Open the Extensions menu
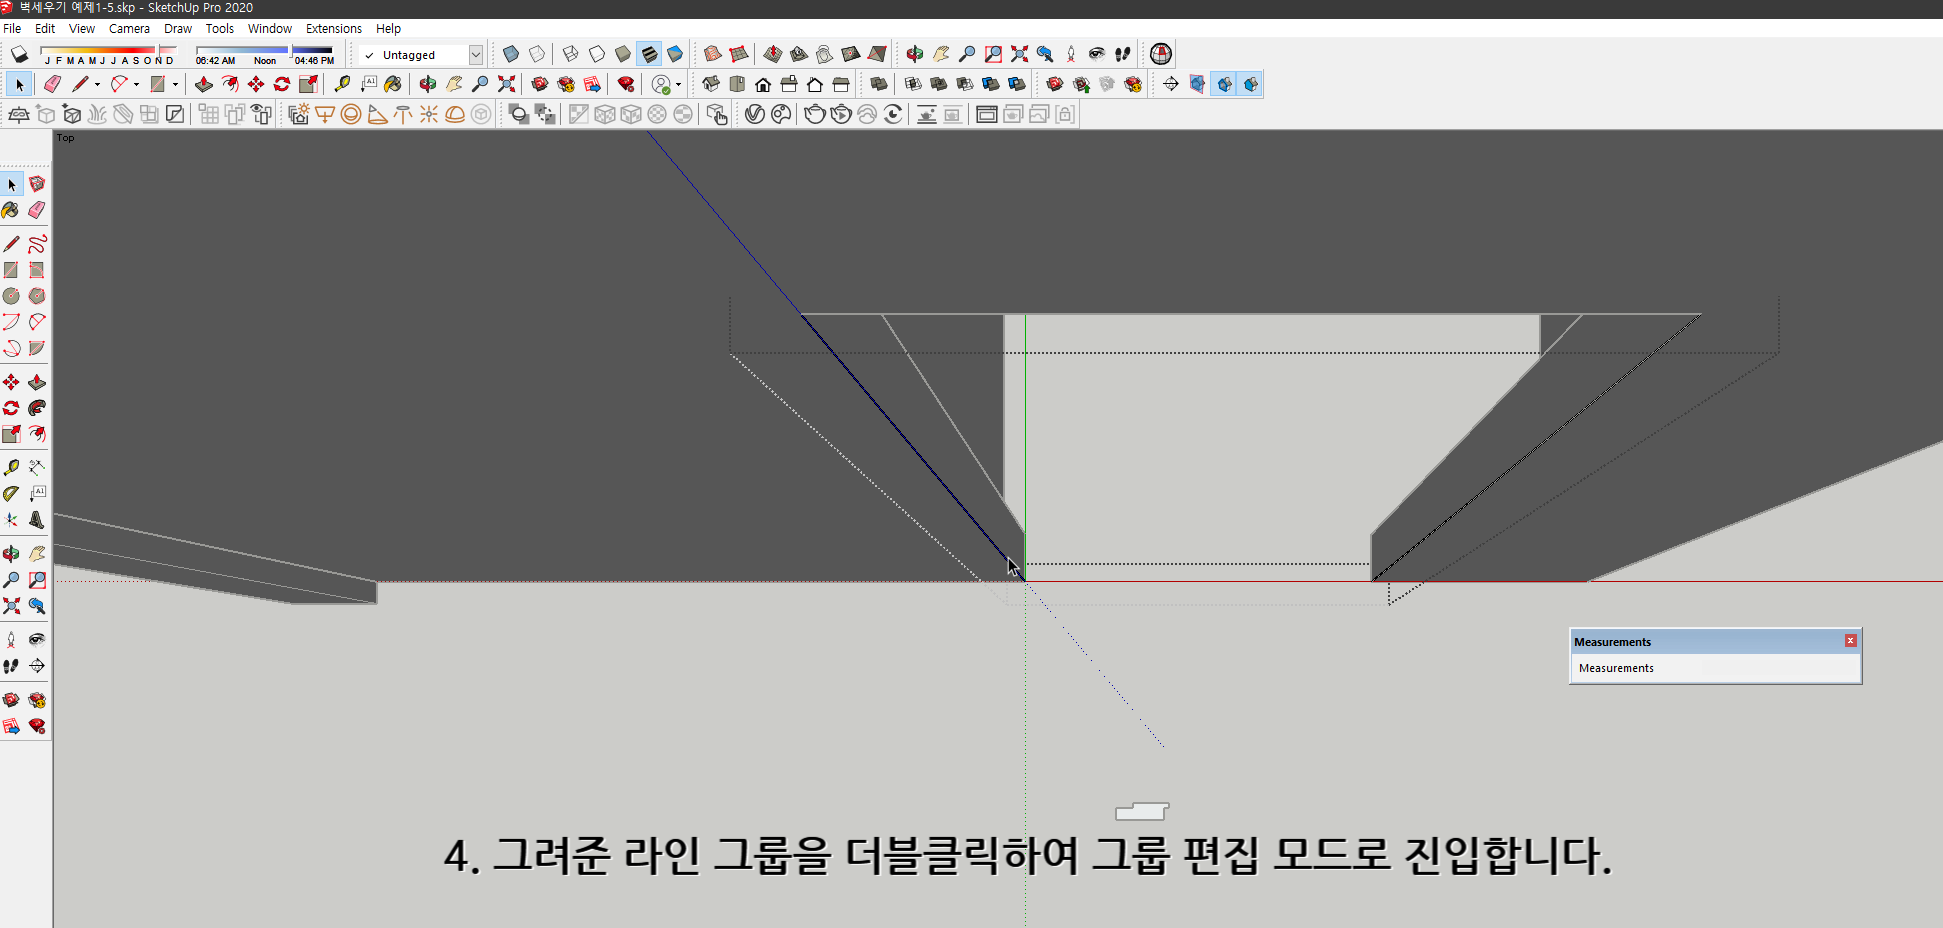This screenshot has height=928, width=1943. point(334,28)
